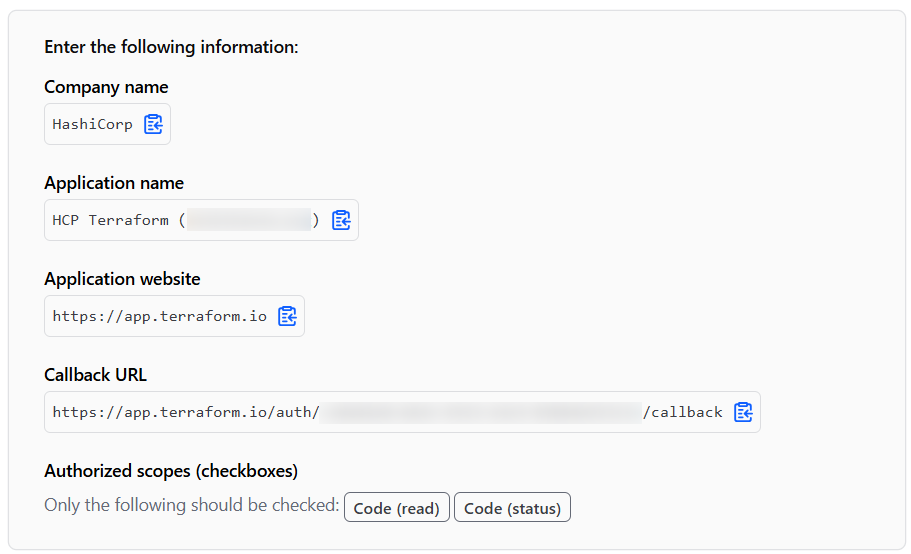Click the blurred section of the Callback URL

pyautogui.click(x=480, y=412)
